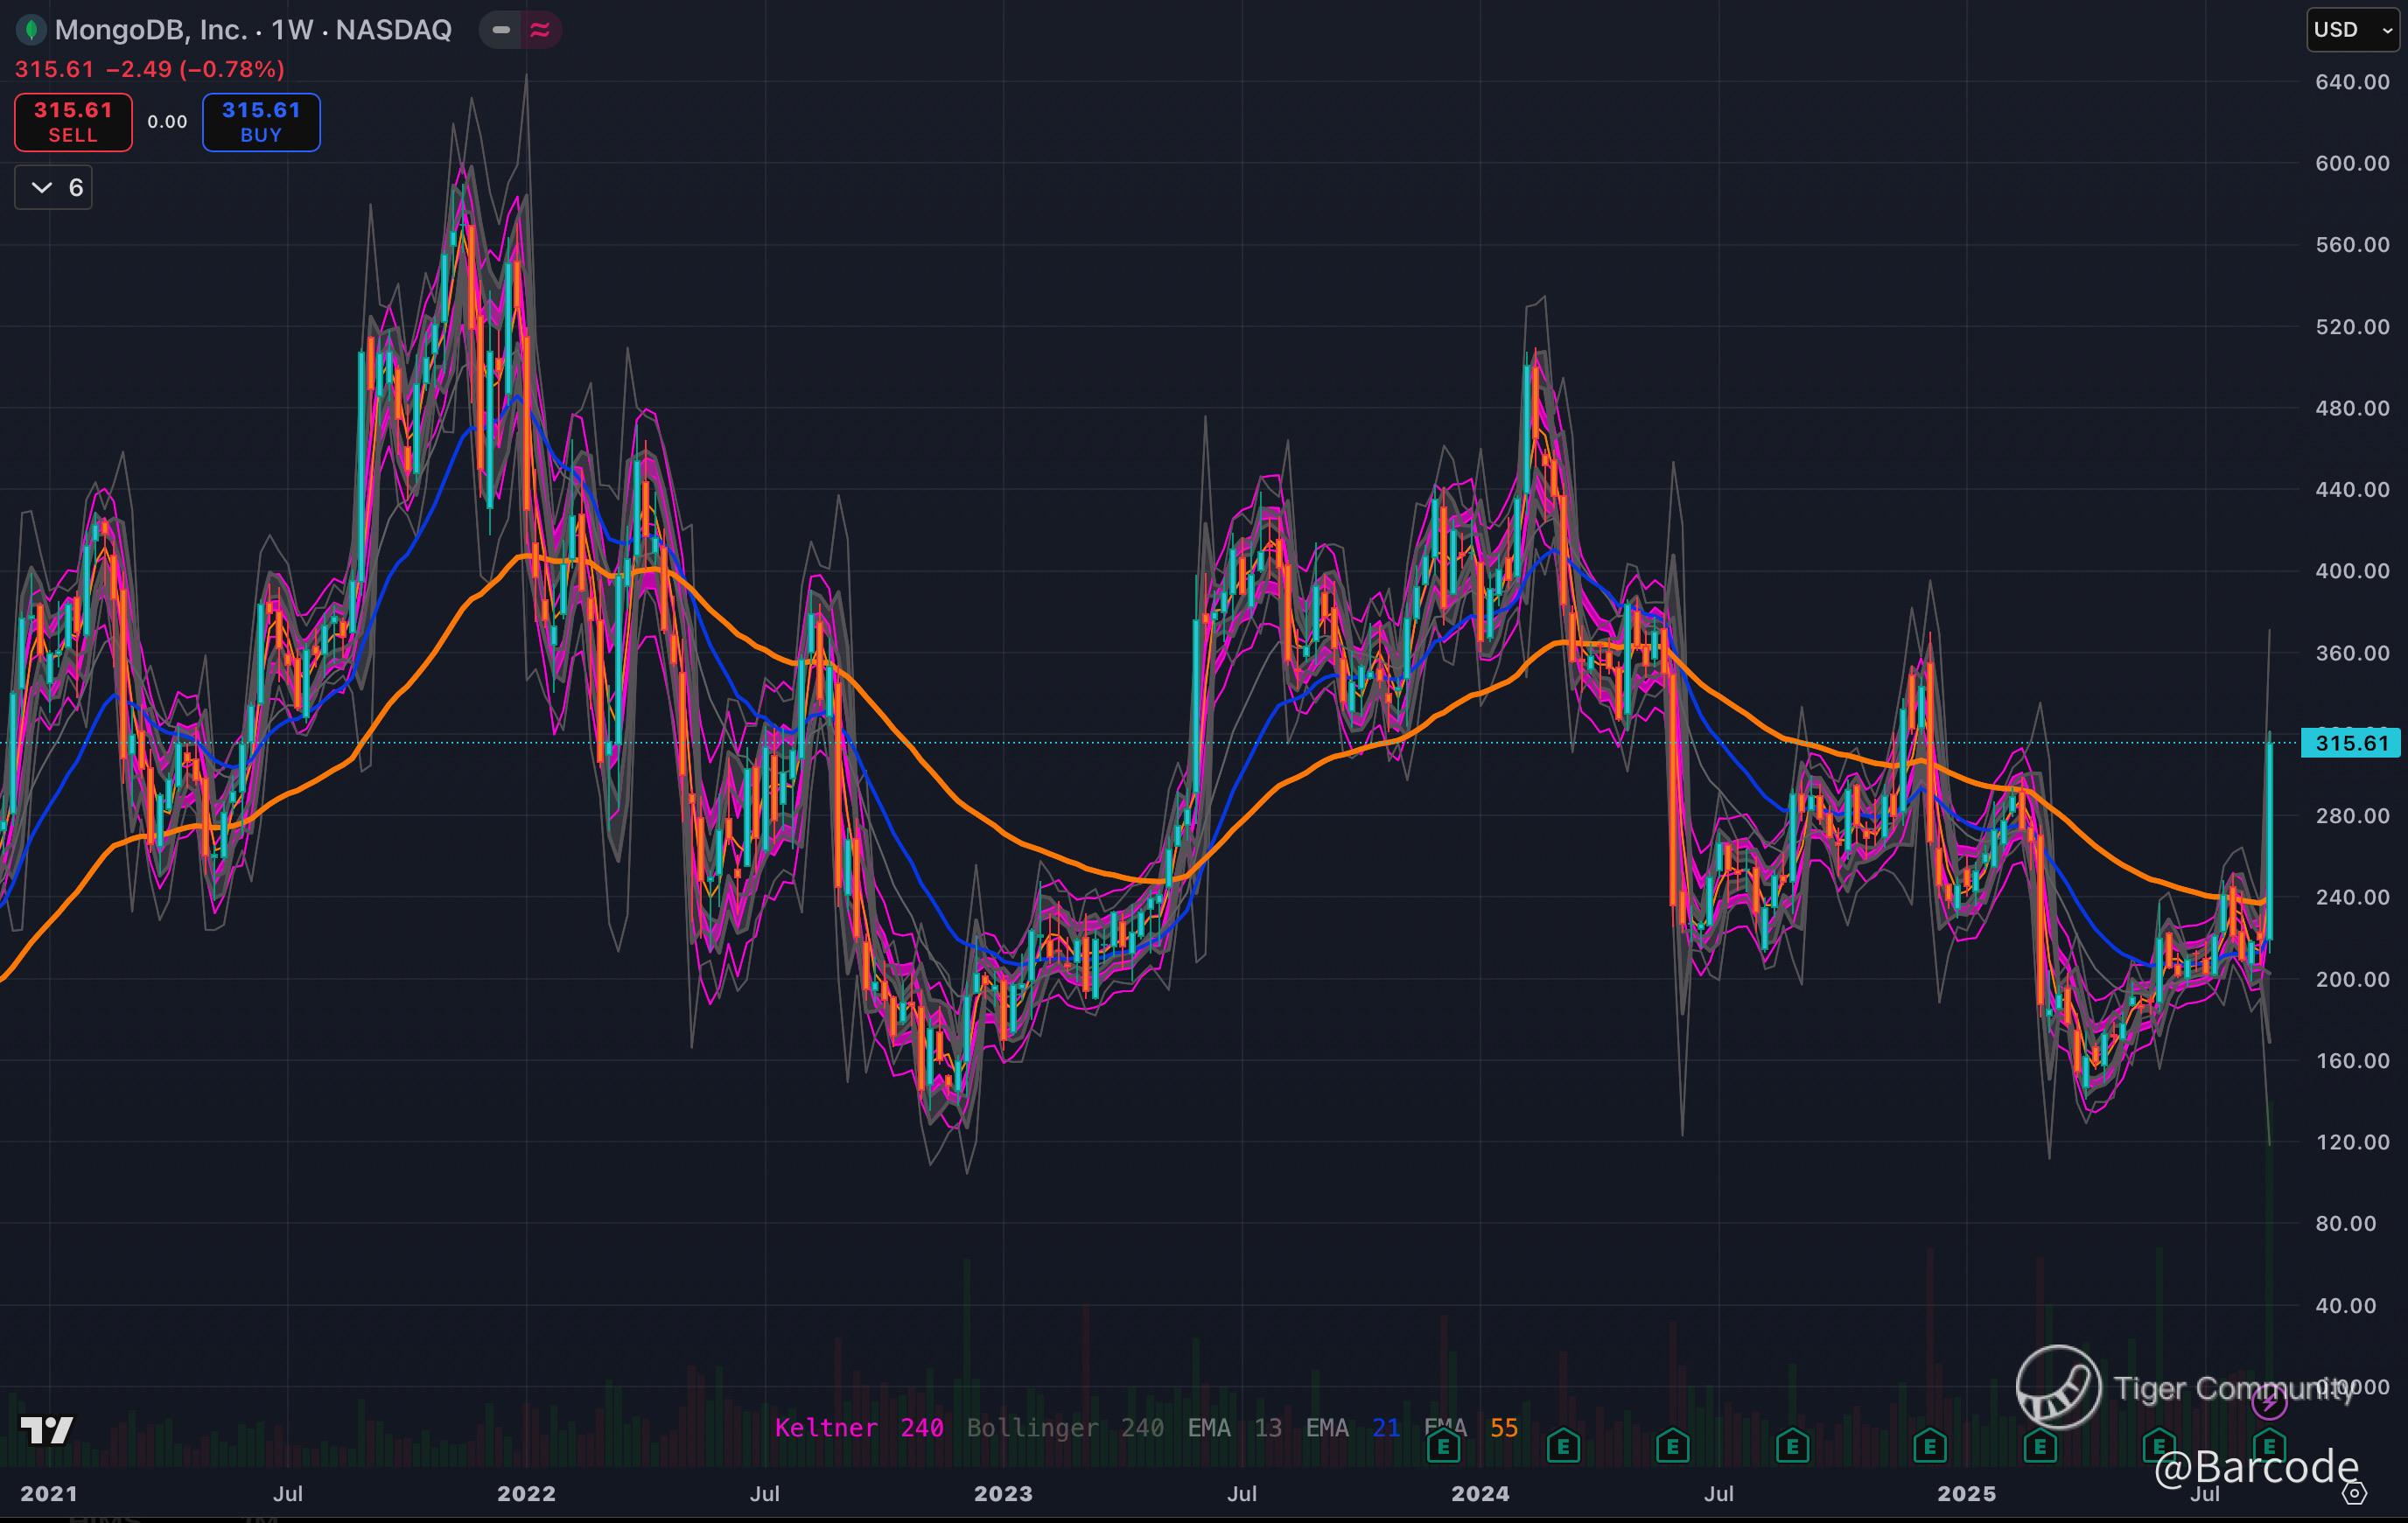Image resolution: width=2408 pixels, height=1523 pixels.
Task: Click earnings marker just left of 2024
Action: pyautogui.click(x=1443, y=1446)
